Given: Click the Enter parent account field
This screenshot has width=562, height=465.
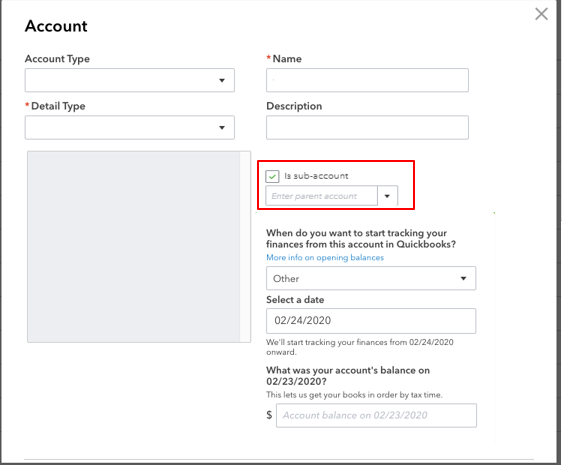Looking at the screenshot, I should [x=321, y=196].
